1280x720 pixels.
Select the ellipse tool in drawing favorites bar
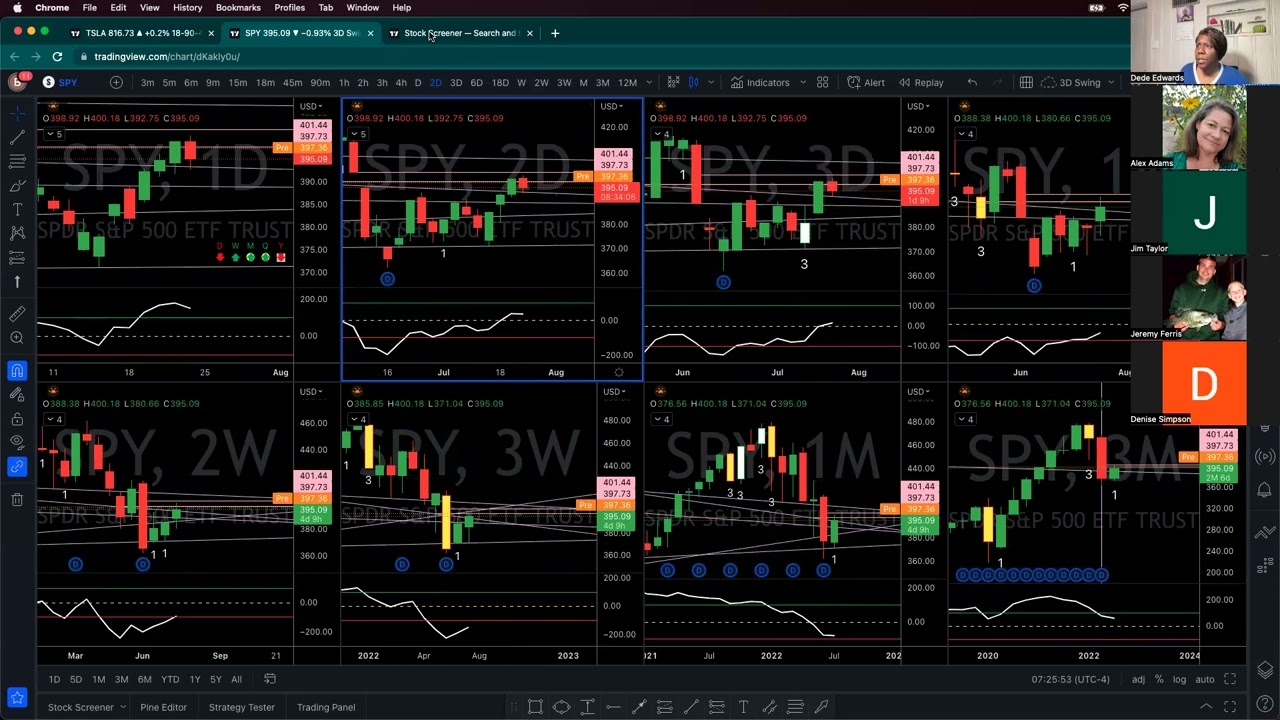click(561, 707)
